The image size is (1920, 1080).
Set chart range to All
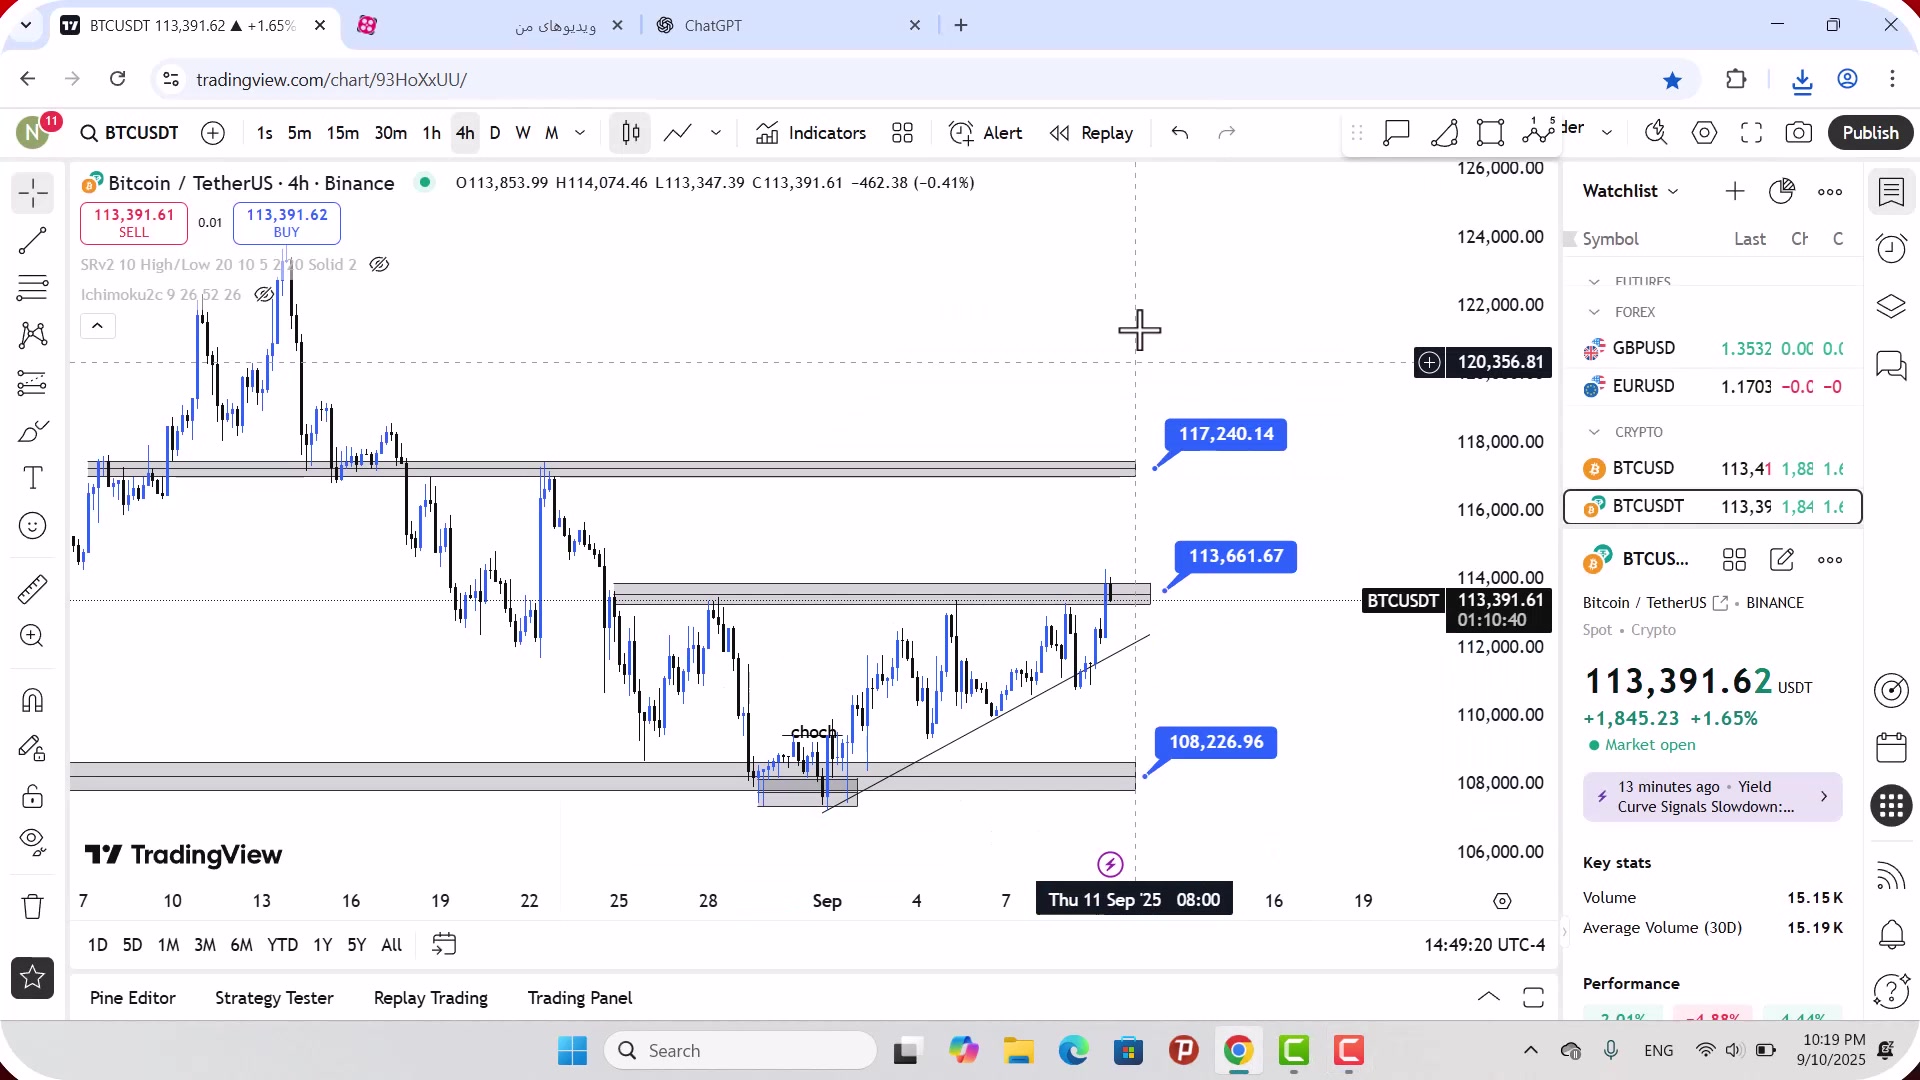[x=392, y=945]
